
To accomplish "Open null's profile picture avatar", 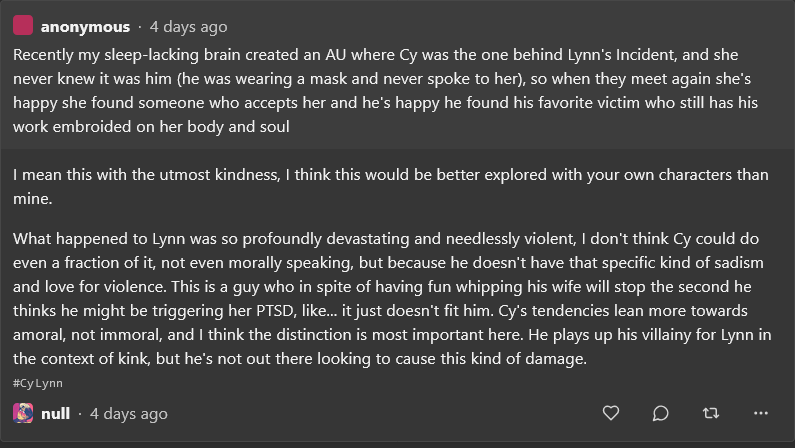I will pos(24,413).
